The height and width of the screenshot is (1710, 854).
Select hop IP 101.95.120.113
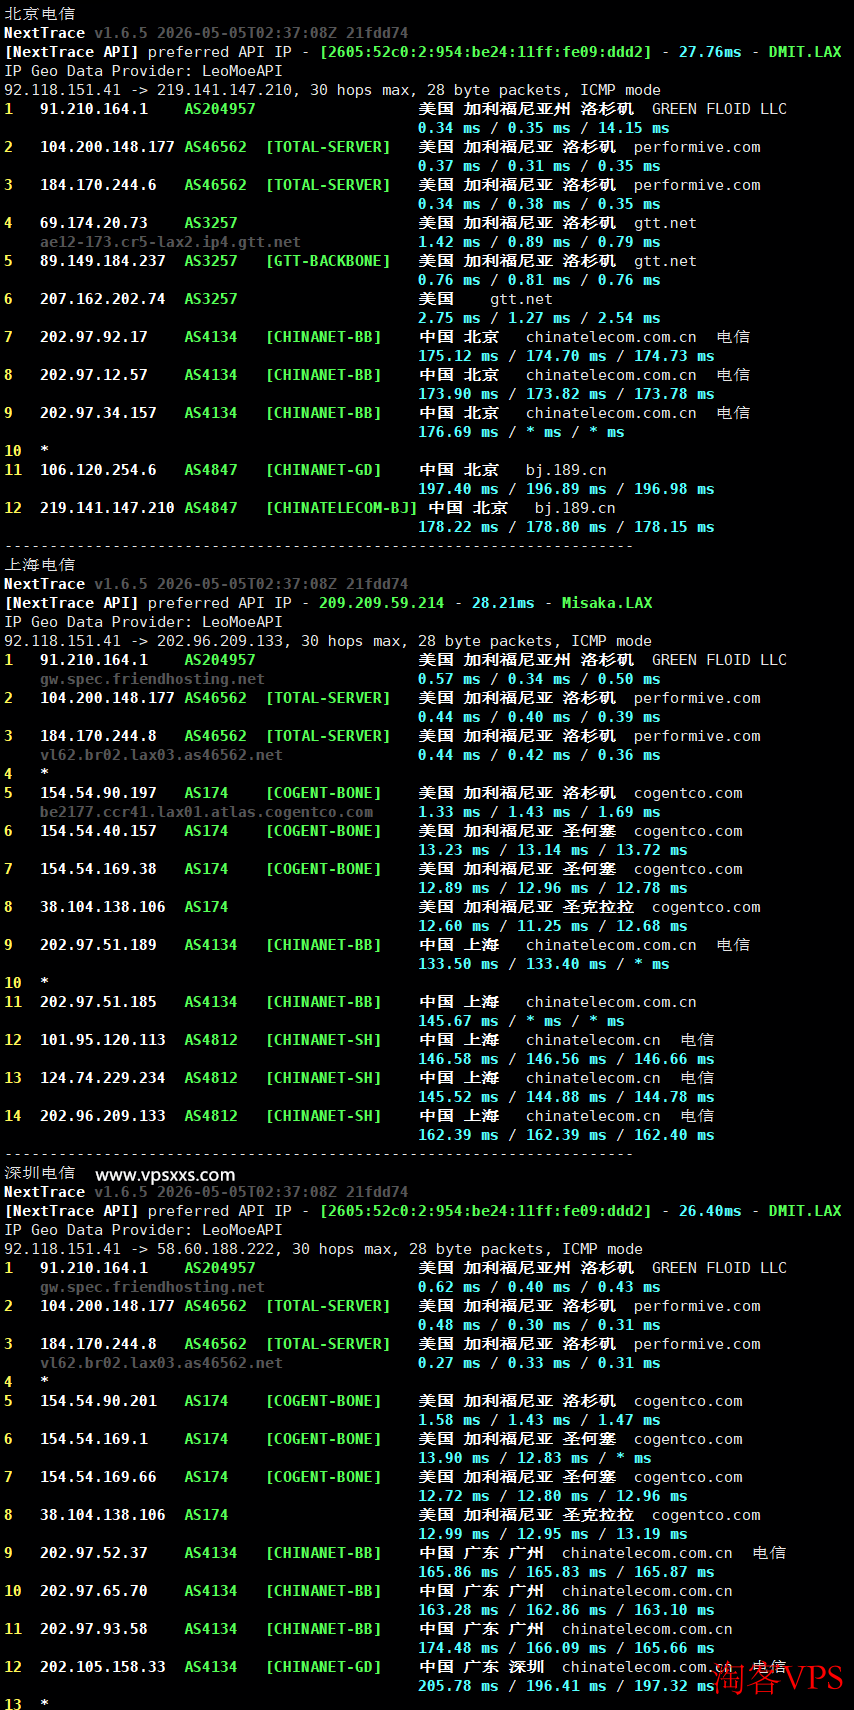[x=103, y=1040]
